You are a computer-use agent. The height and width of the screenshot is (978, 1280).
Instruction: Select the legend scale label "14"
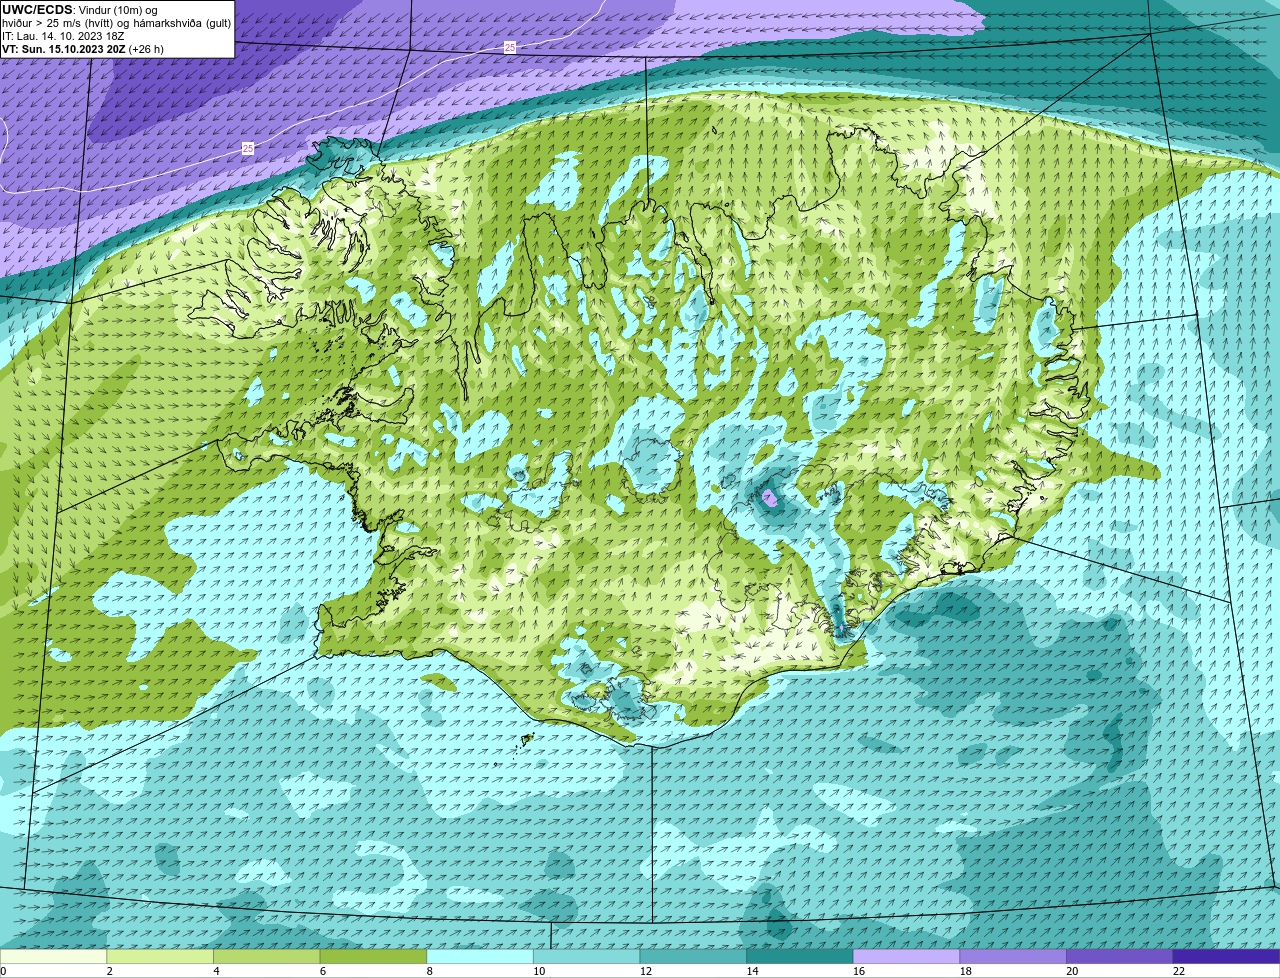pos(752,971)
